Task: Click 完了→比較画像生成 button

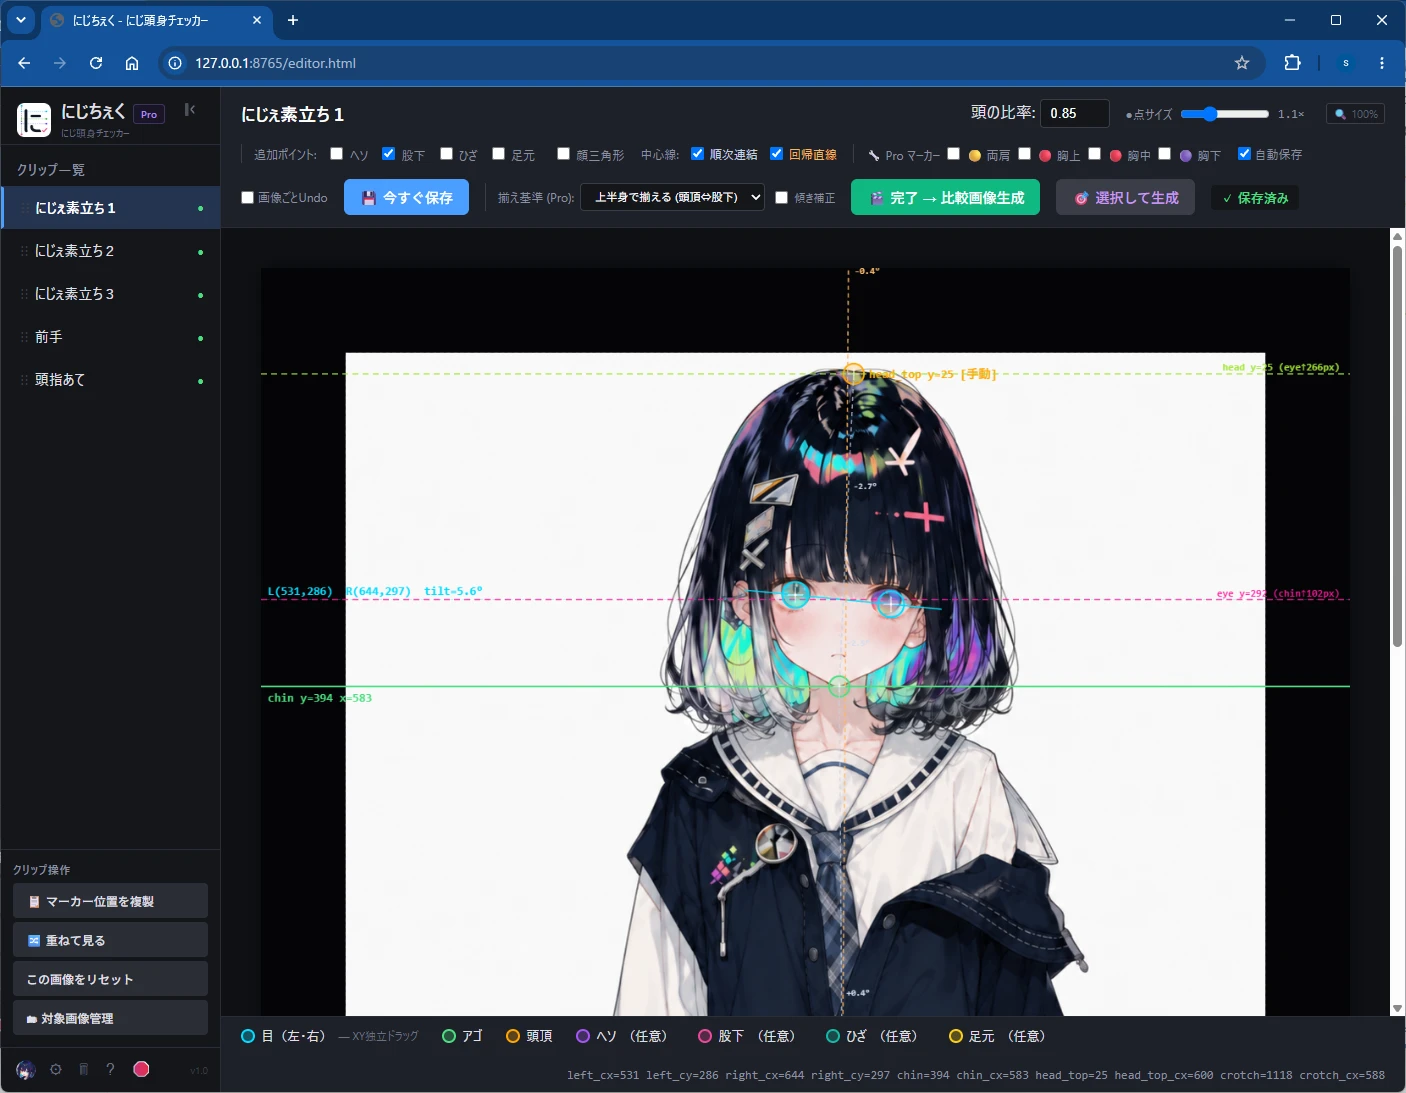Action: point(945,198)
